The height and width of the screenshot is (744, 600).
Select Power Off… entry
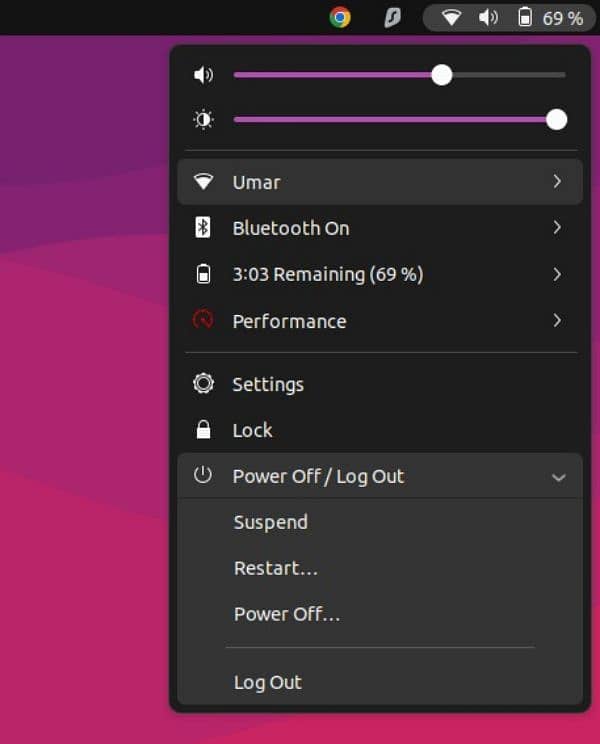click(x=287, y=614)
